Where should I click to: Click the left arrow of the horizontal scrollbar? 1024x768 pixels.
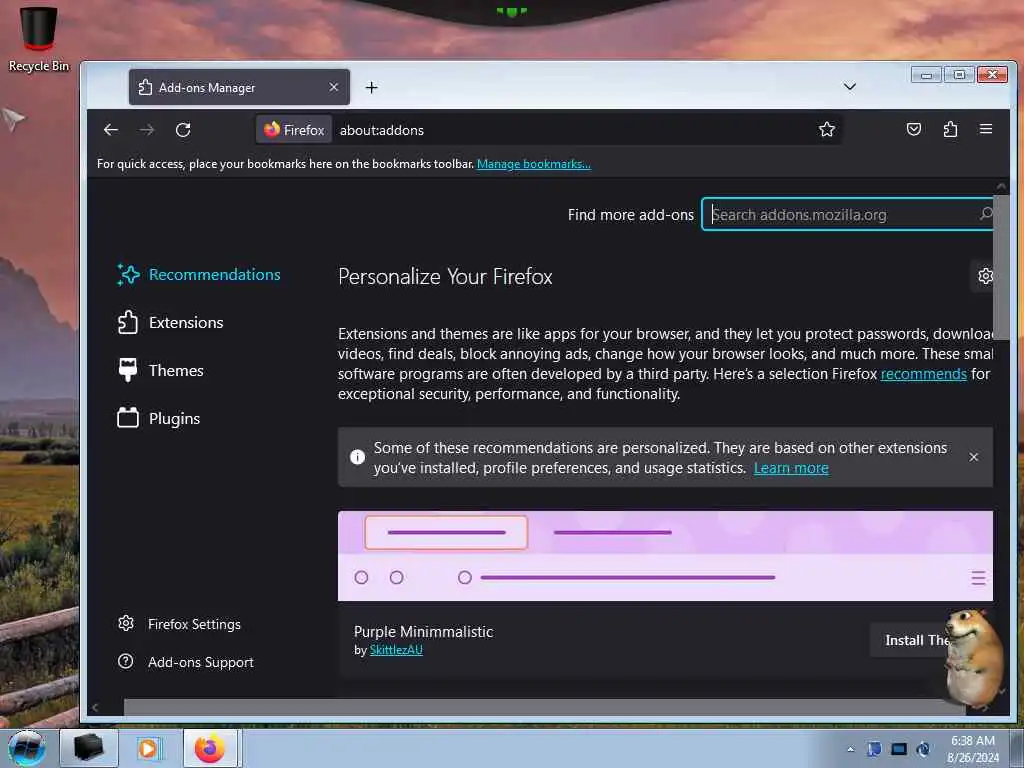pos(95,707)
